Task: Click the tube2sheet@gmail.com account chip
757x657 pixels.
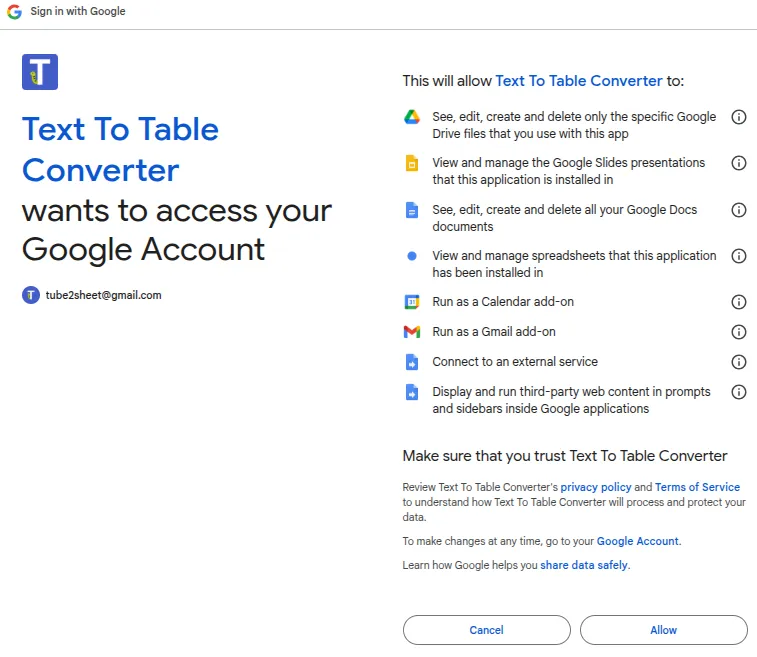Action: 92,295
